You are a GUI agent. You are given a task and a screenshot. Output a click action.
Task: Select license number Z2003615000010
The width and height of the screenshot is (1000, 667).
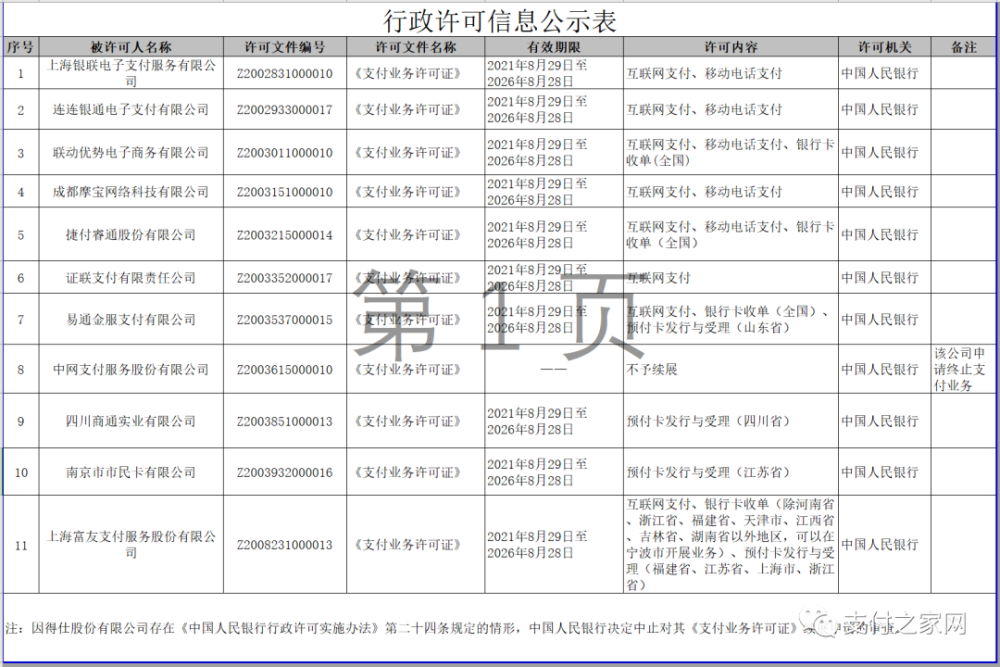point(284,370)
